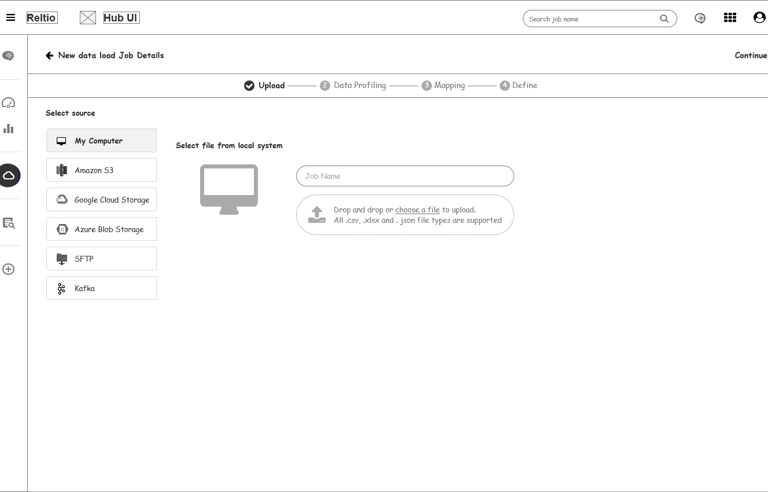Screen dimensions: 768x492
Task: Go to the Data Profiling step
Action: (x=353, y=86)
